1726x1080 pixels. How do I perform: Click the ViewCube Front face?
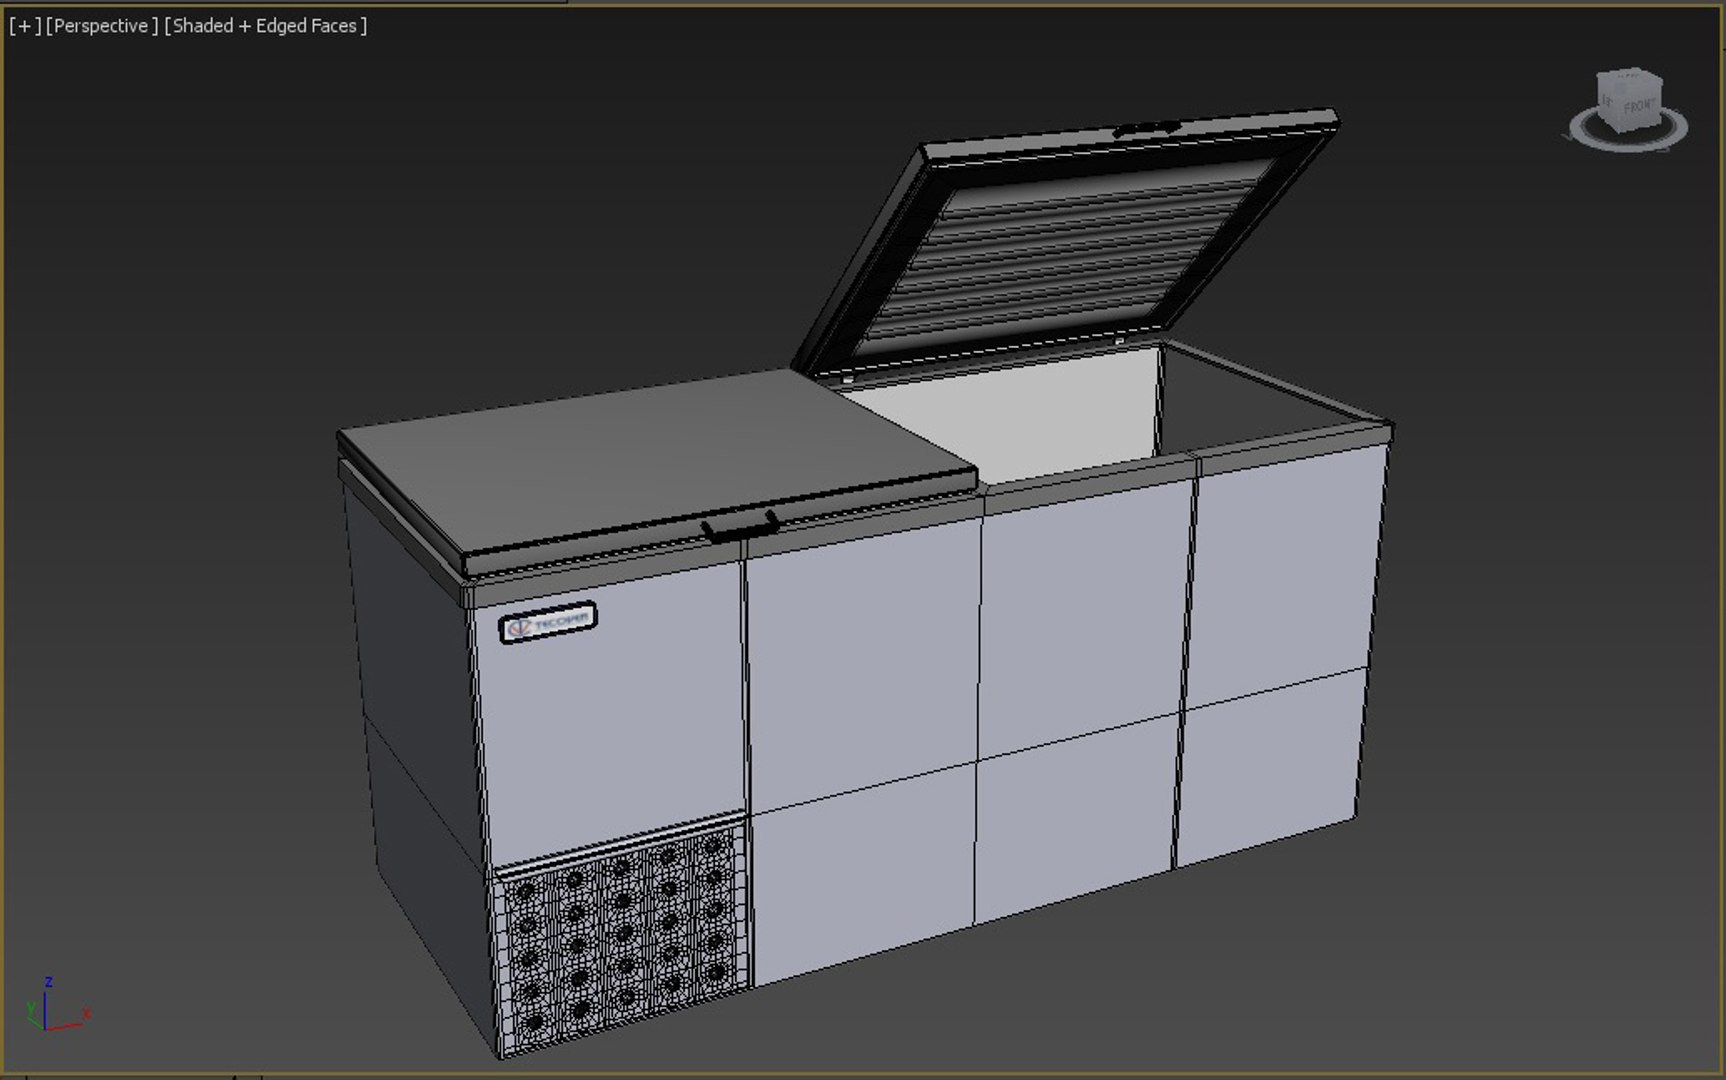(x=1640, y=107)
